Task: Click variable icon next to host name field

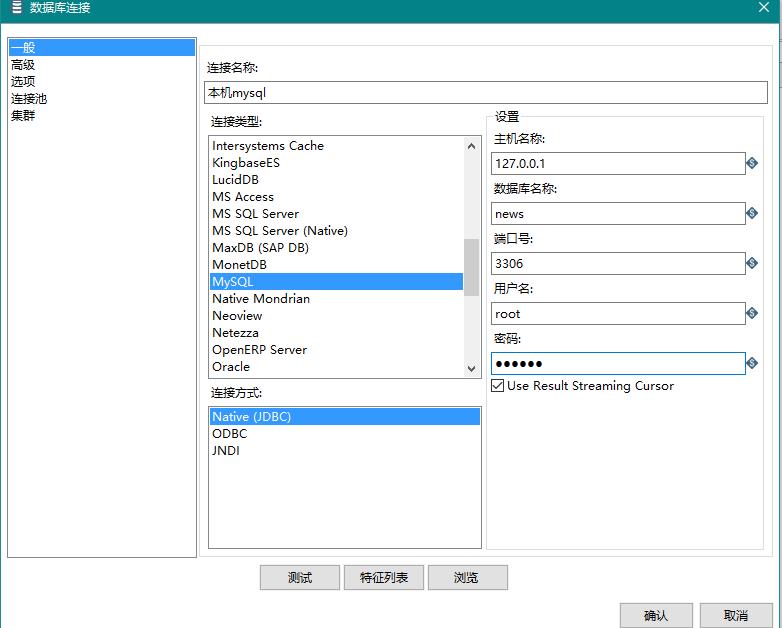Action: (752, 163)
